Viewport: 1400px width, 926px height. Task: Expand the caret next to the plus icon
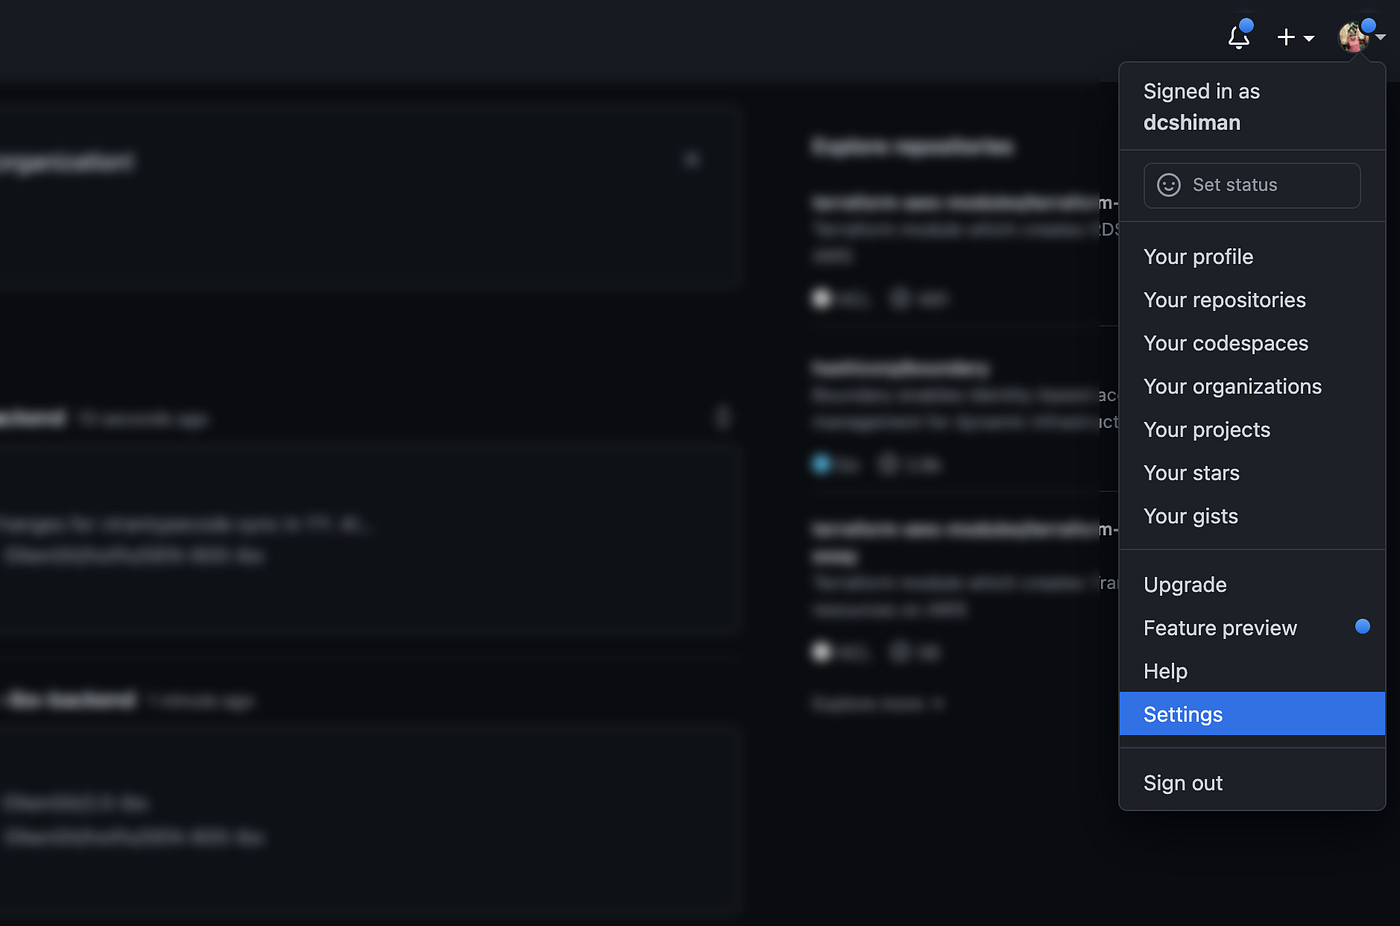click(1309, 38)
